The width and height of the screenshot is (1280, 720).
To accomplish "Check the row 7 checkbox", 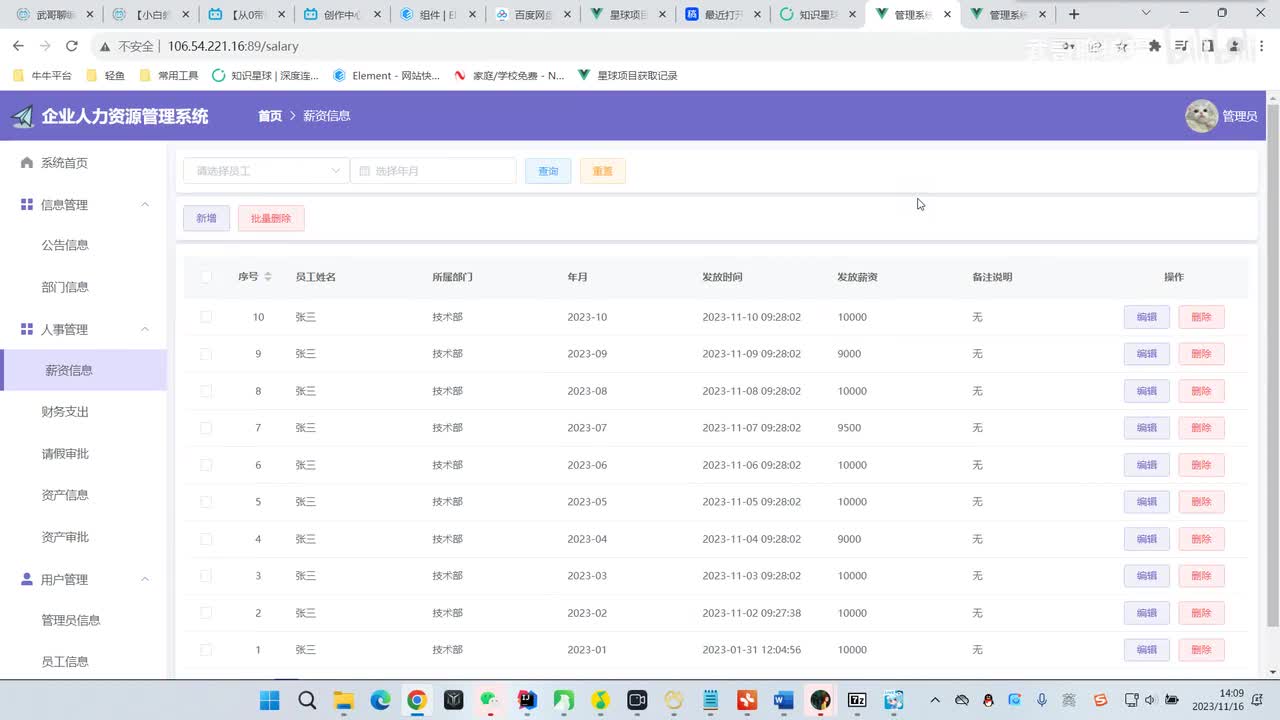I will [x=206, y=428].
